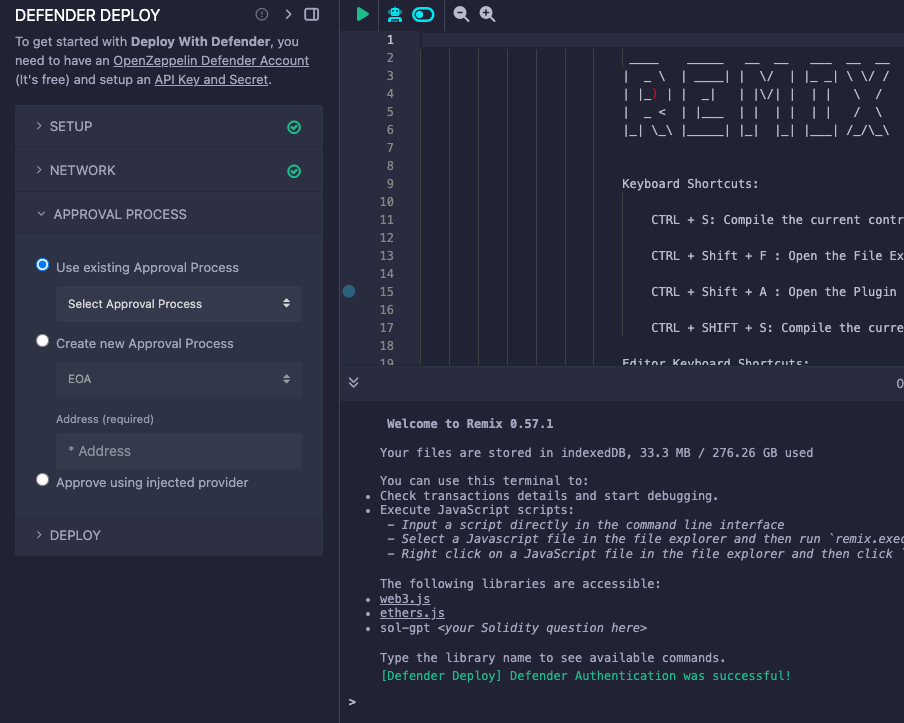904x723 pixels.
Task: Click the copilot toggle switch in the toolbar
Action: (x=423, y=14)
